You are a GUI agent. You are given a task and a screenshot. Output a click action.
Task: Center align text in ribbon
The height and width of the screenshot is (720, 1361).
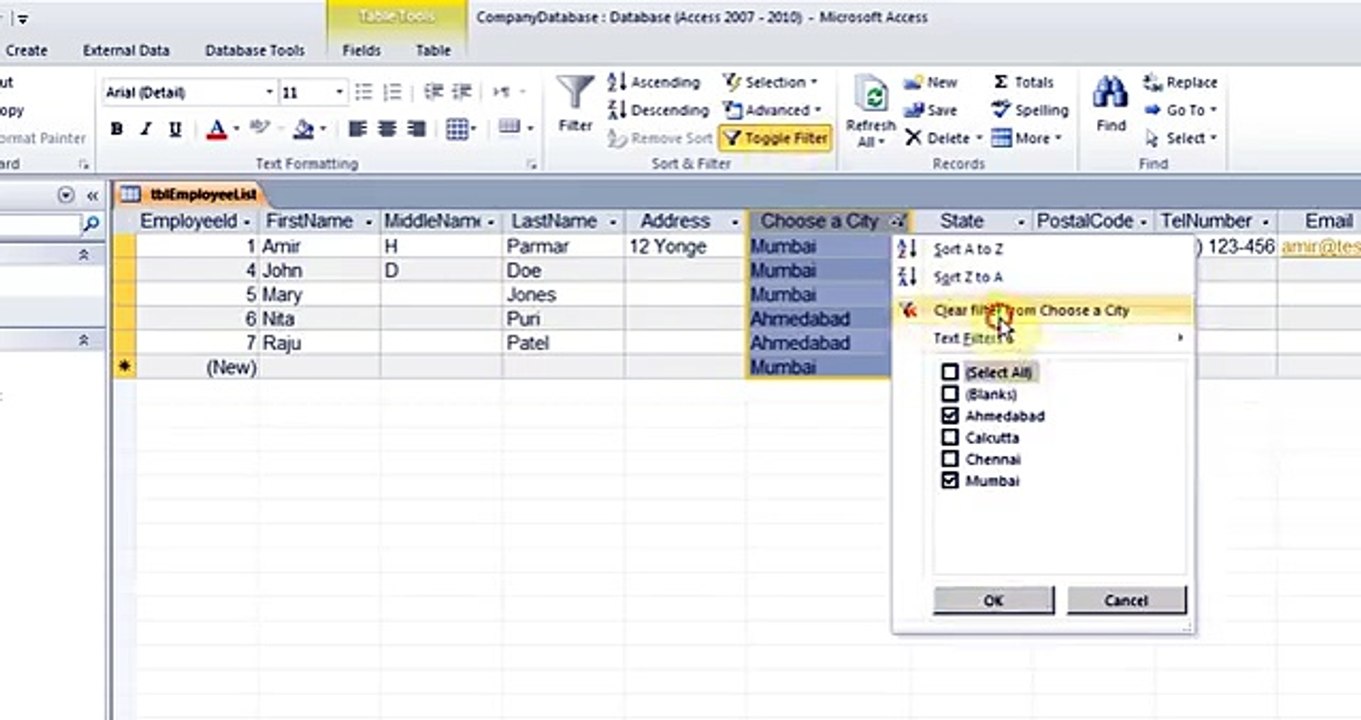[387, 129]
